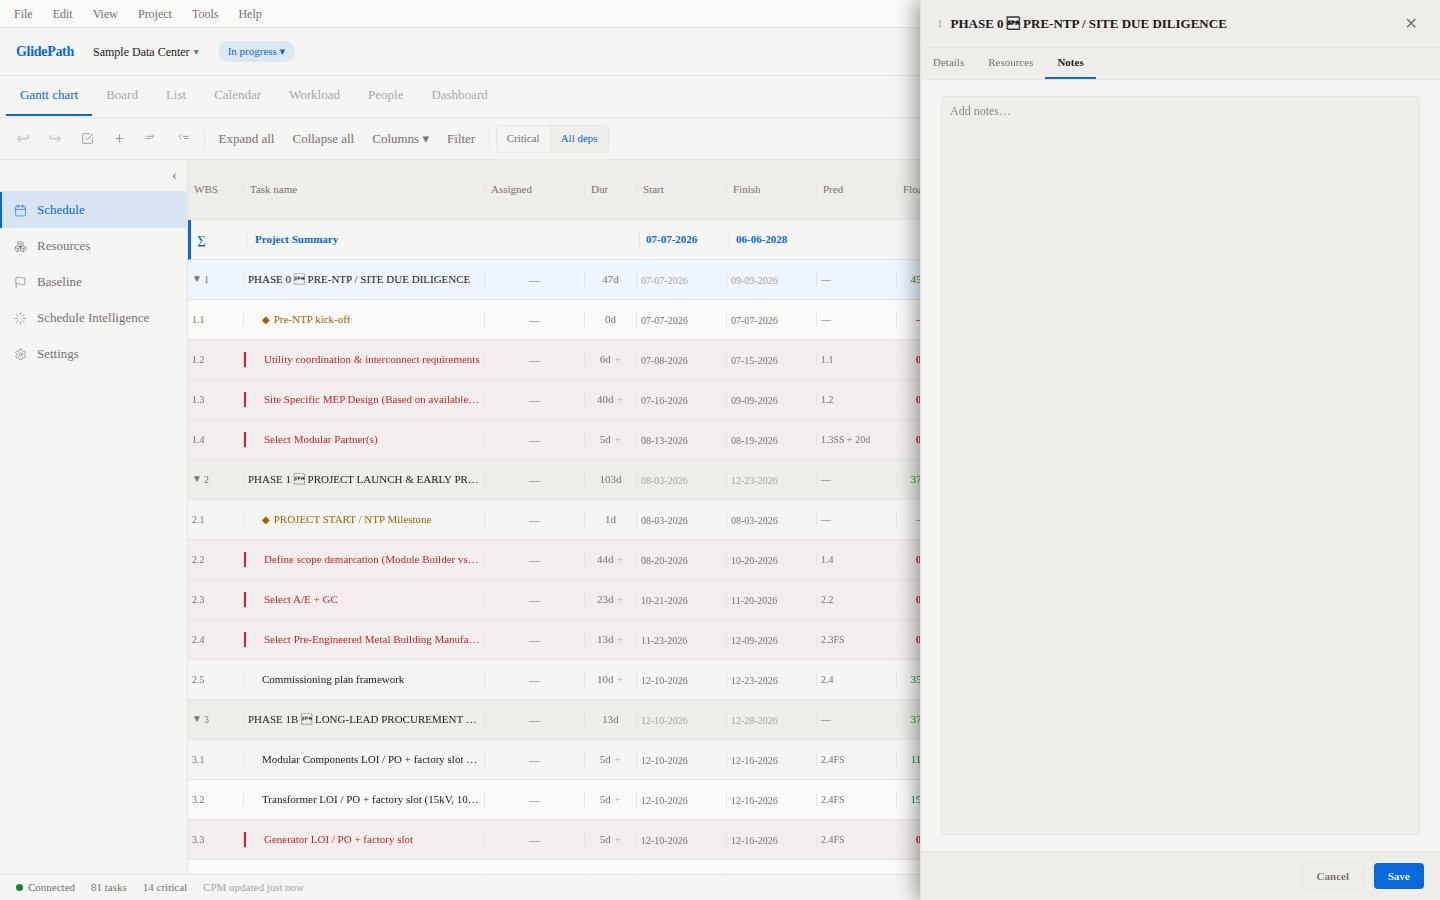Image resolution: width=1440 pixels, height=900 pixels.
Task: Toggle the All deps view
Action: pos(579,139)
